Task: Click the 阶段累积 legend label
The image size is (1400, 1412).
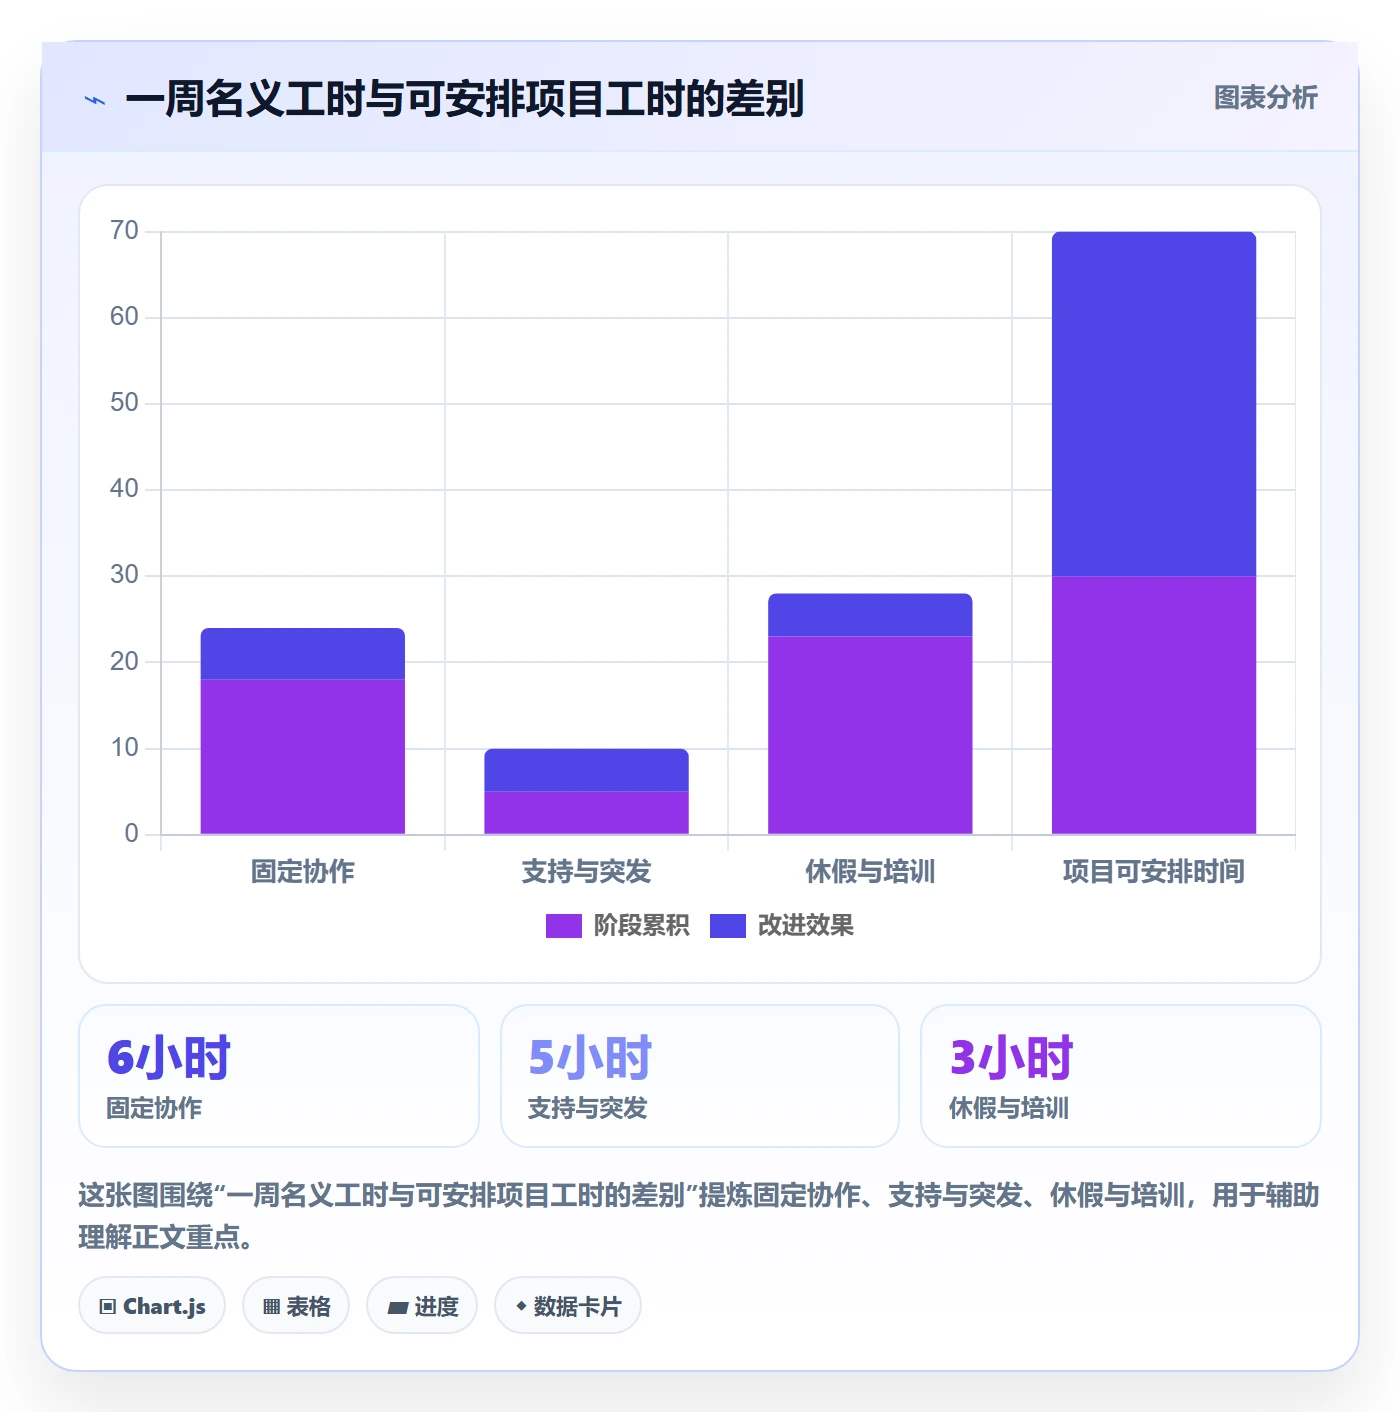Action: point(641,926)
